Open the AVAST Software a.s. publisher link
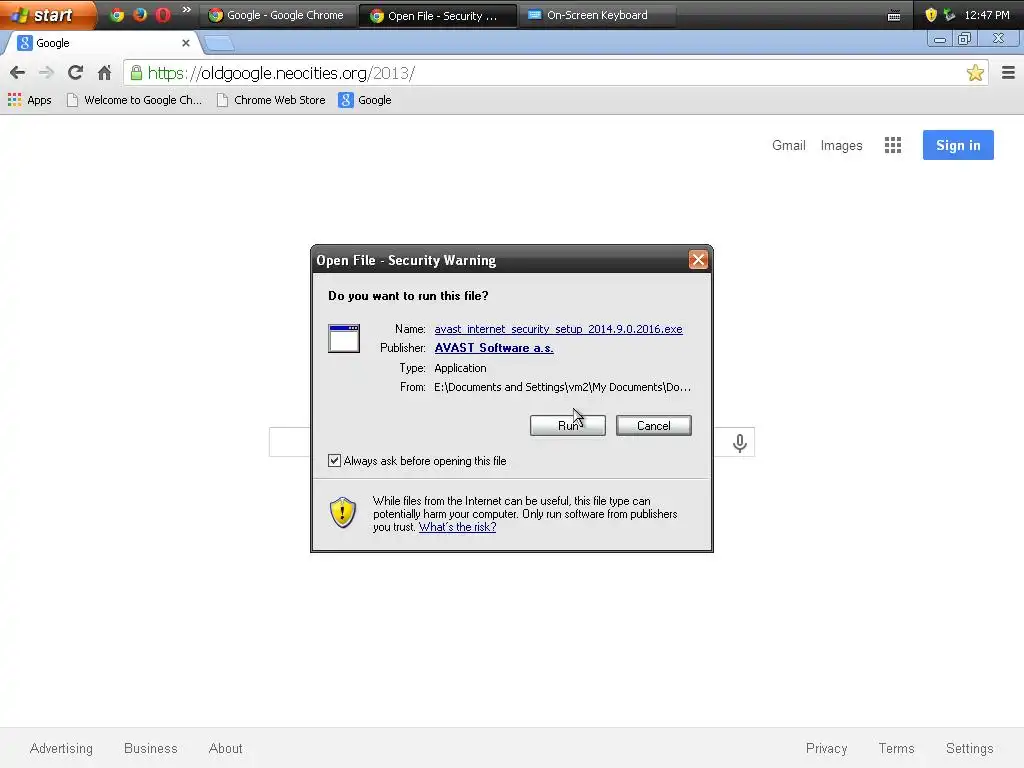 tap(494, 348)
